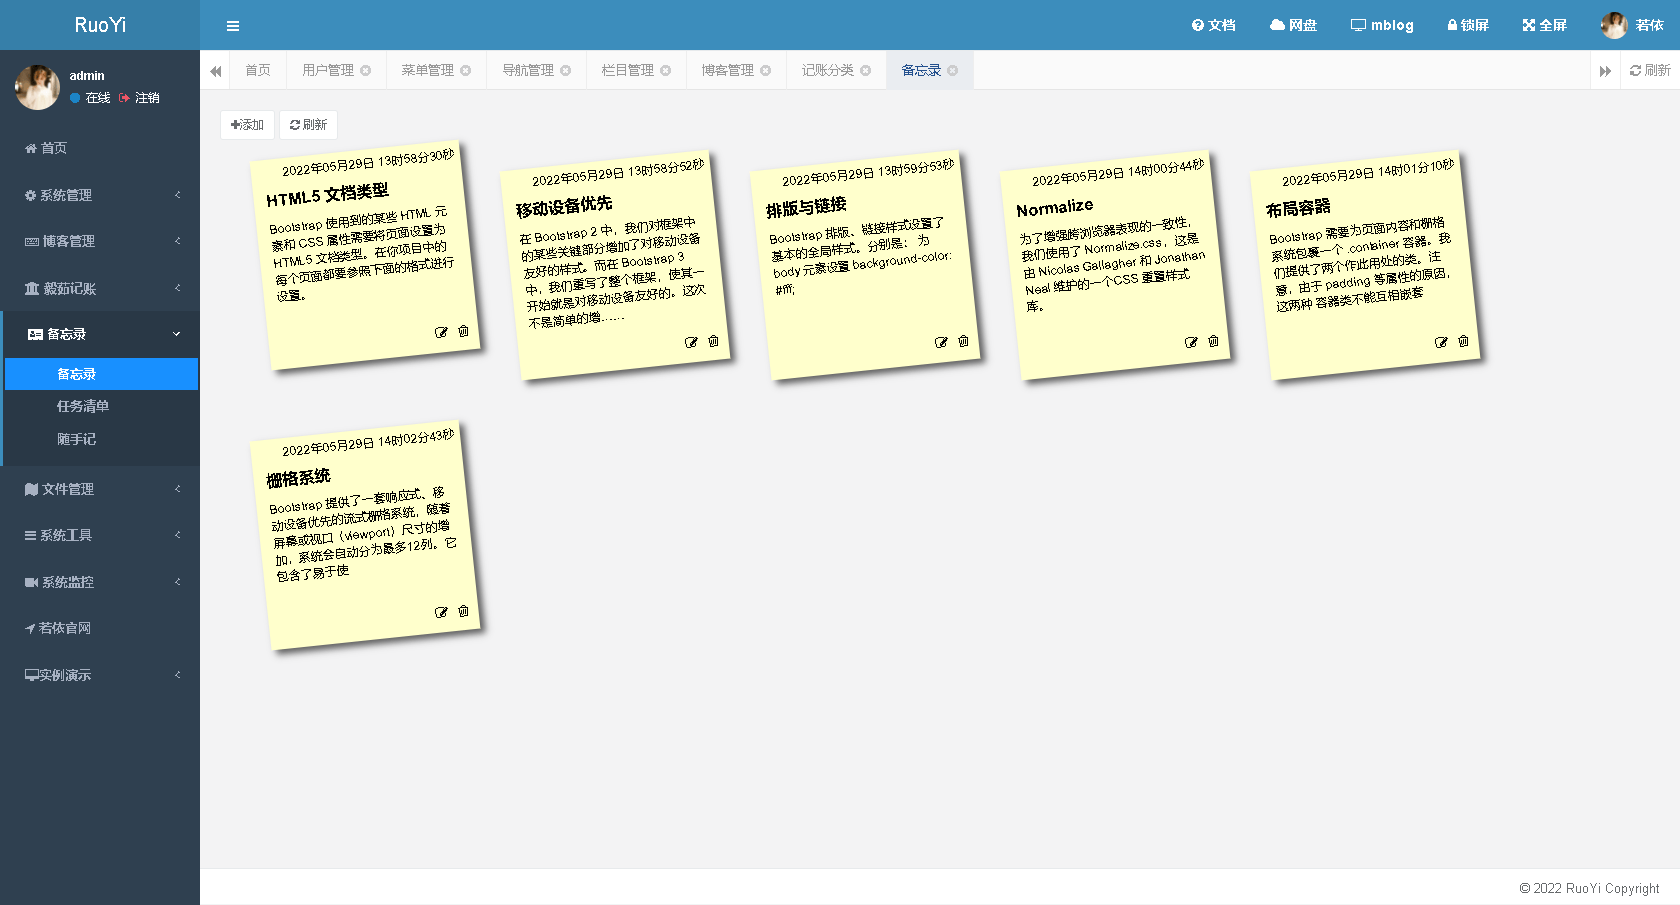
Task: Edit the 布局容器 memo note
Action: click(1440, 342)
